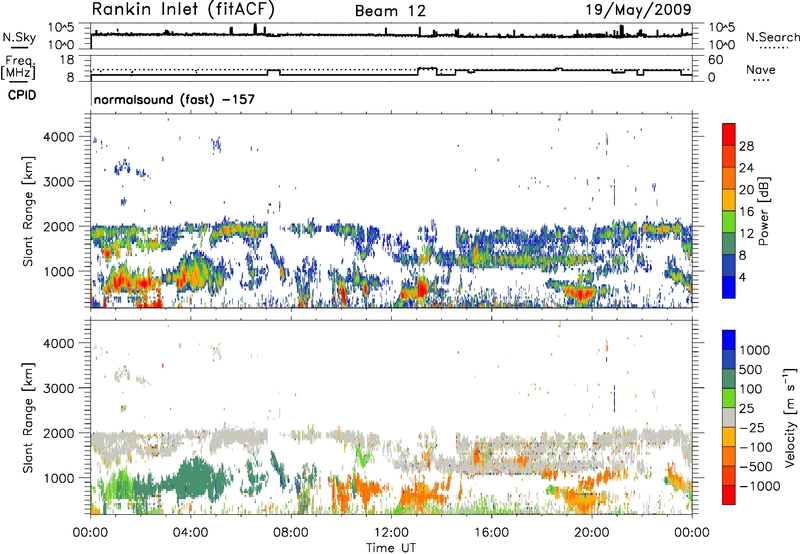
Task: Click the '4' label on power colorbar
Action: click(x=743, y=278)
